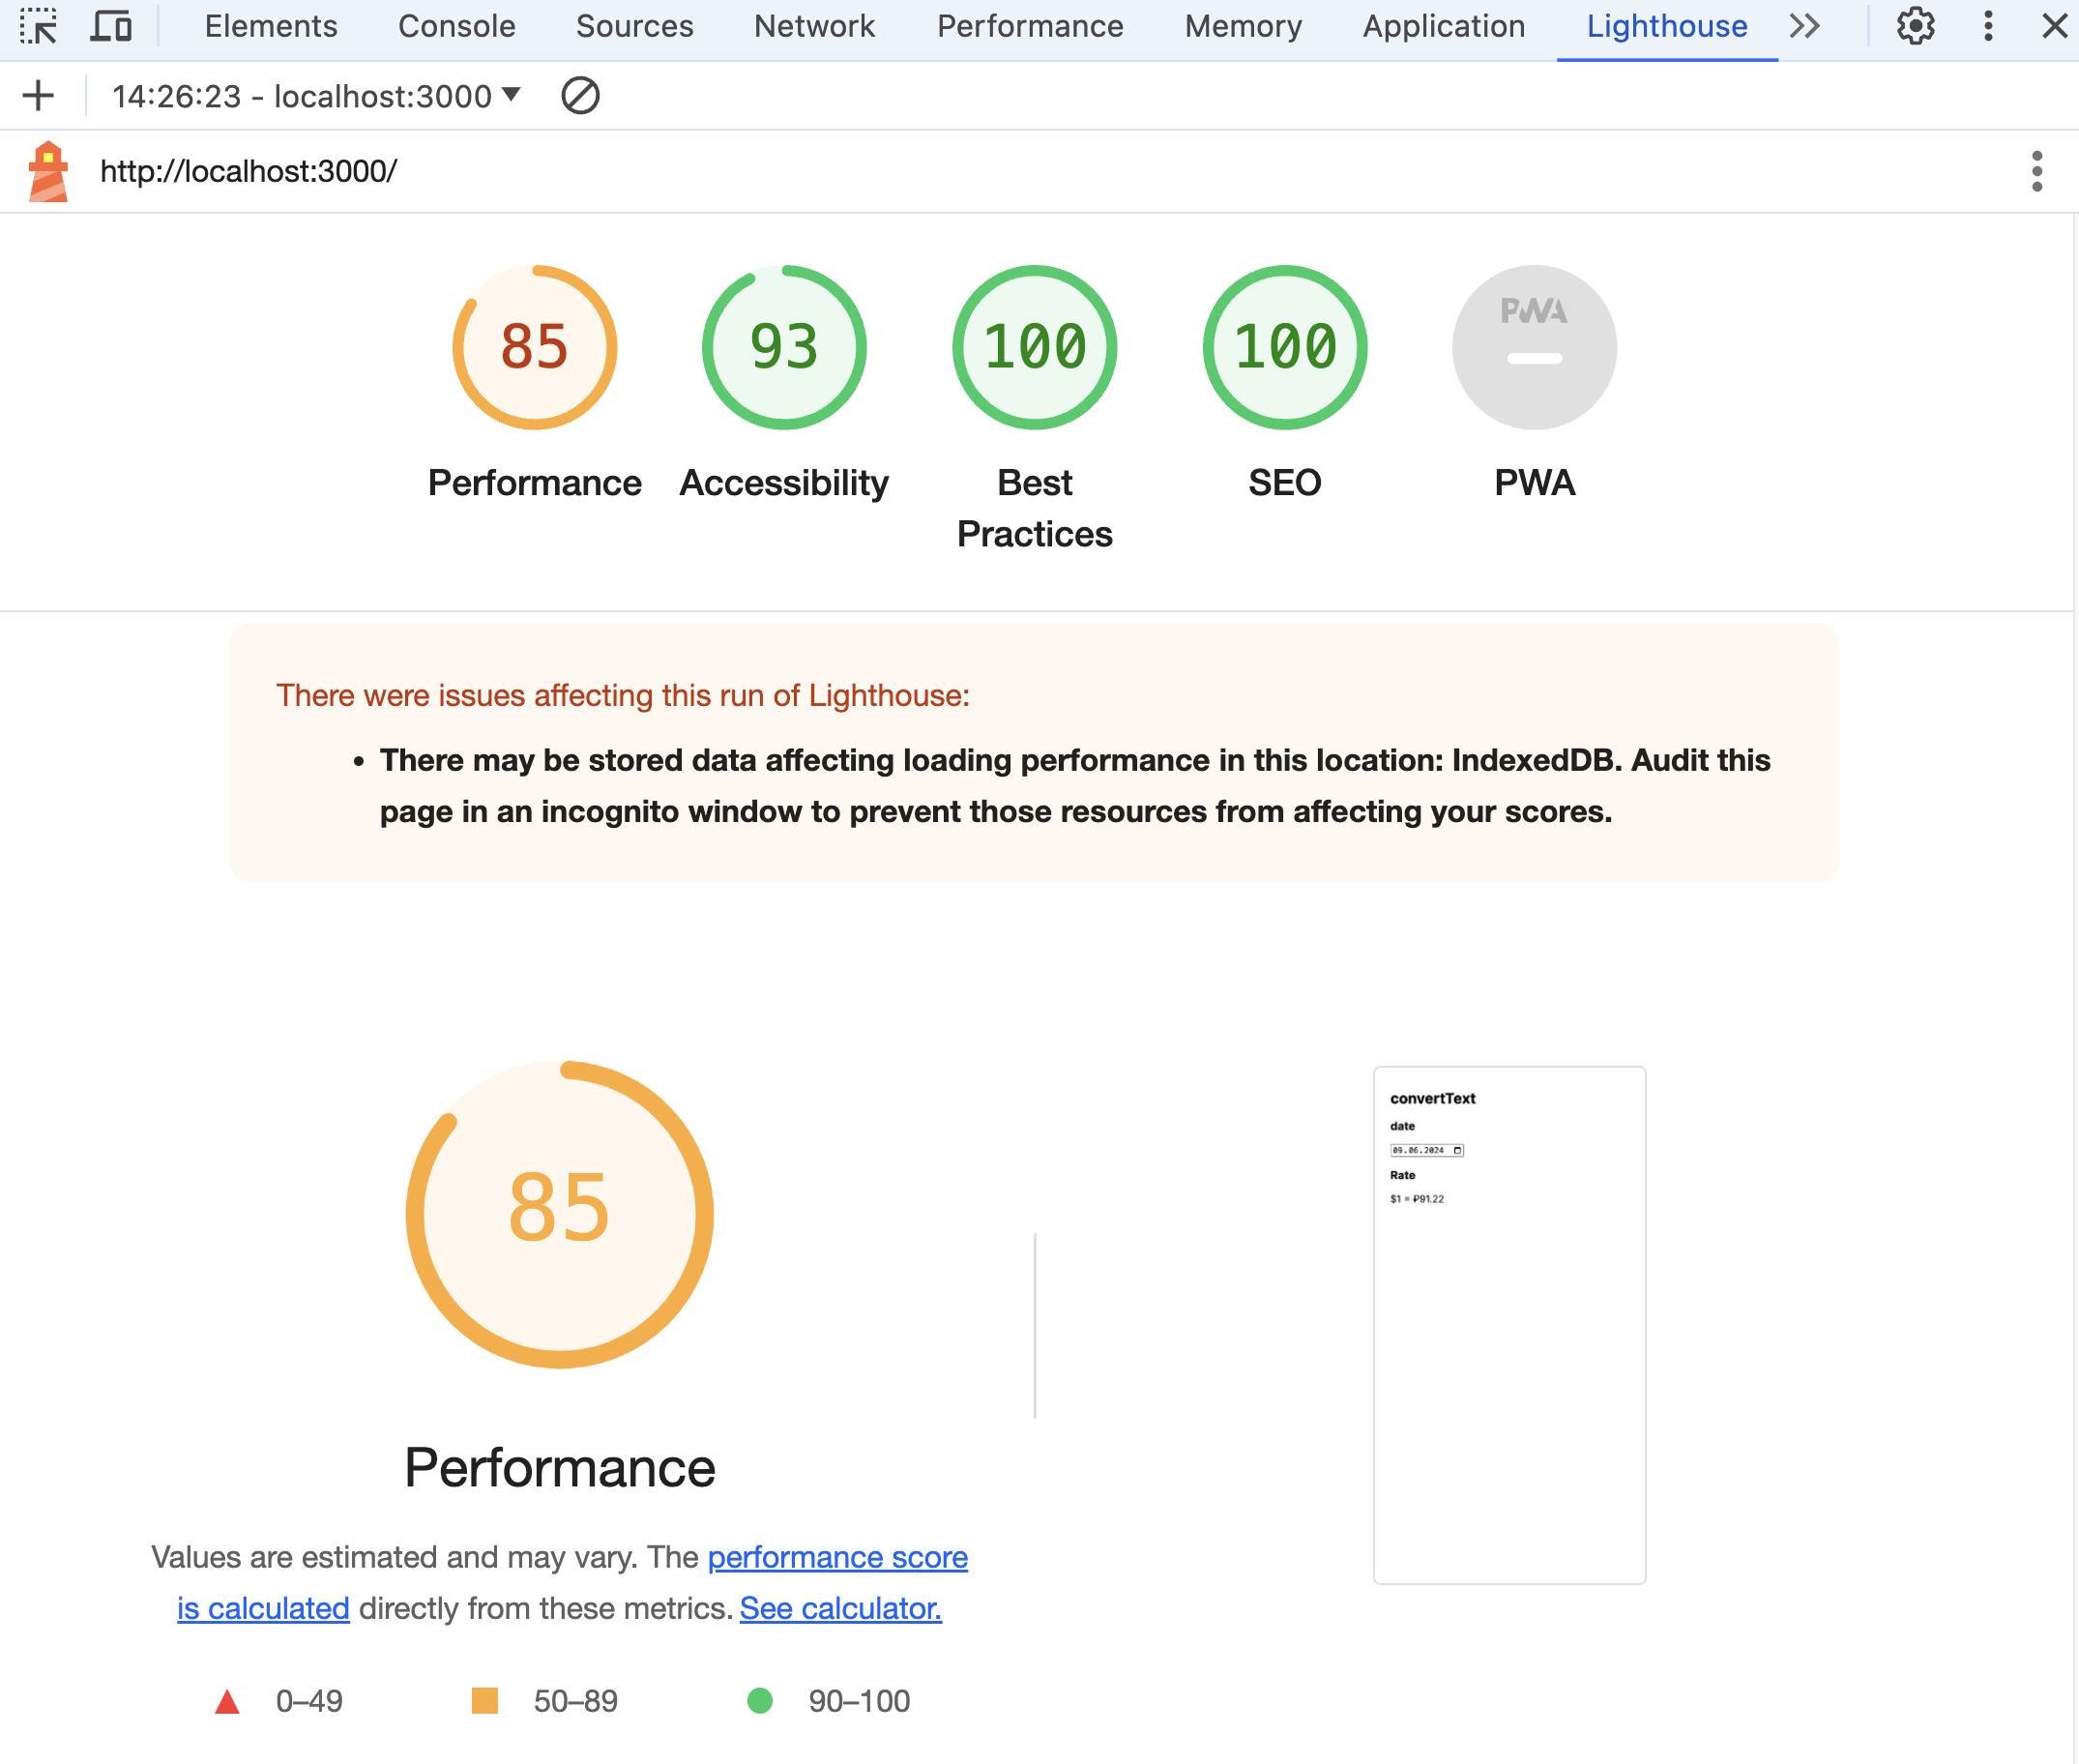Viewport: 2079px width, 1764px height.
Task: Click the PWA gauge icon
Action: 1534,347
